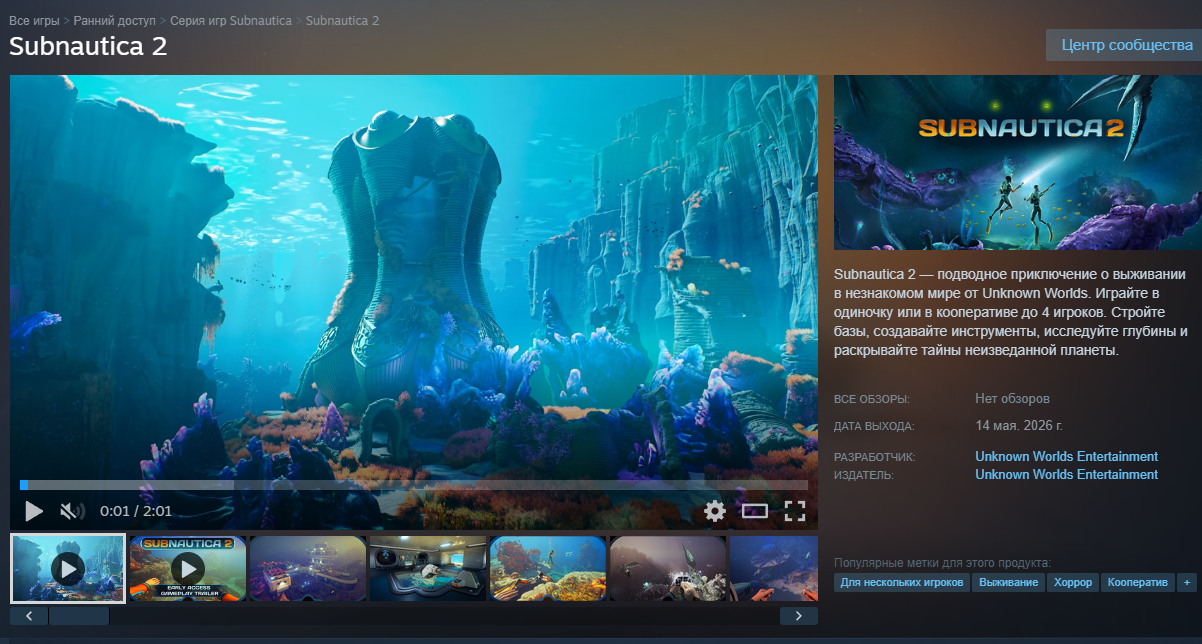Select the Кооператив tag
This screenshot has width=1202, height=644.
(1138, 582)
